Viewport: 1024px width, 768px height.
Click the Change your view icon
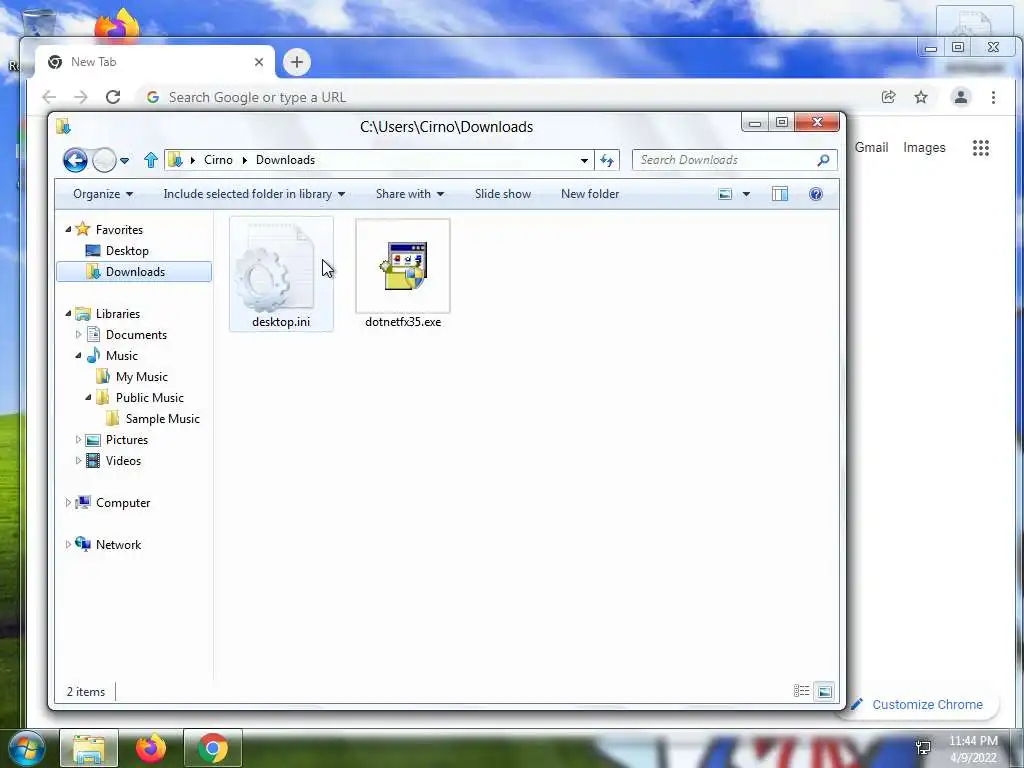725,194
